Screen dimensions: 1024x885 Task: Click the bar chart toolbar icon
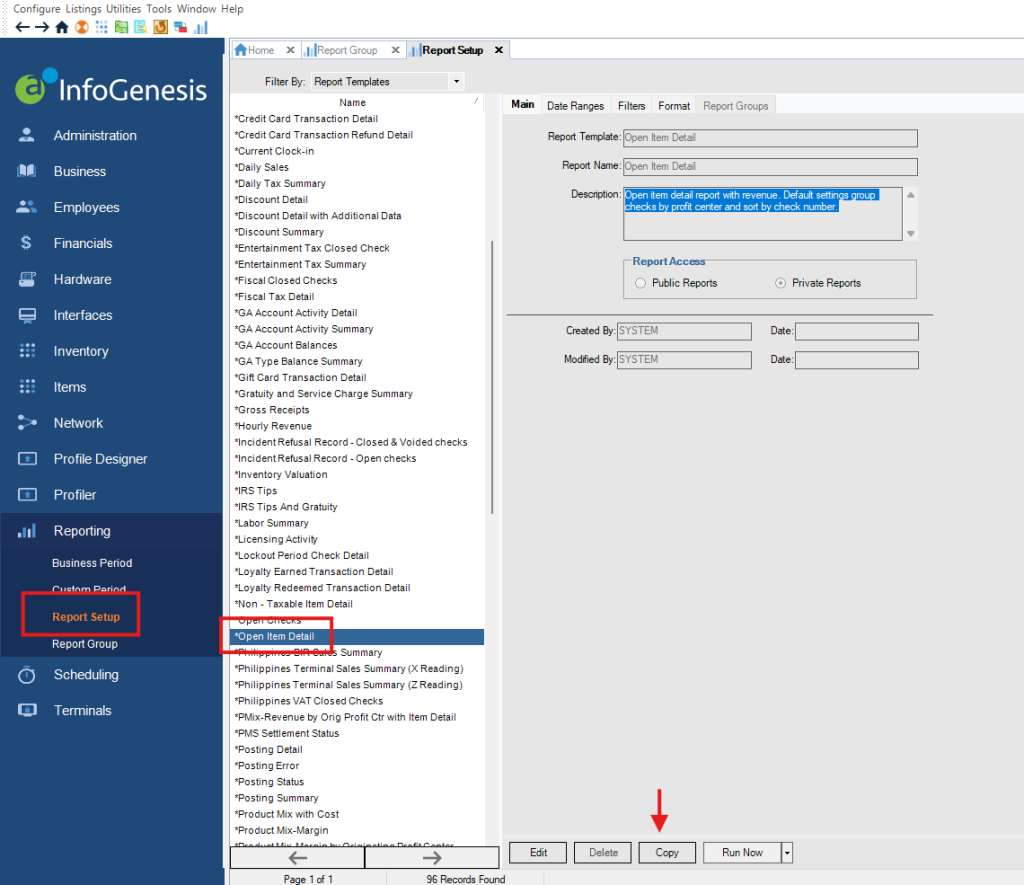click(x=200, y=27)
